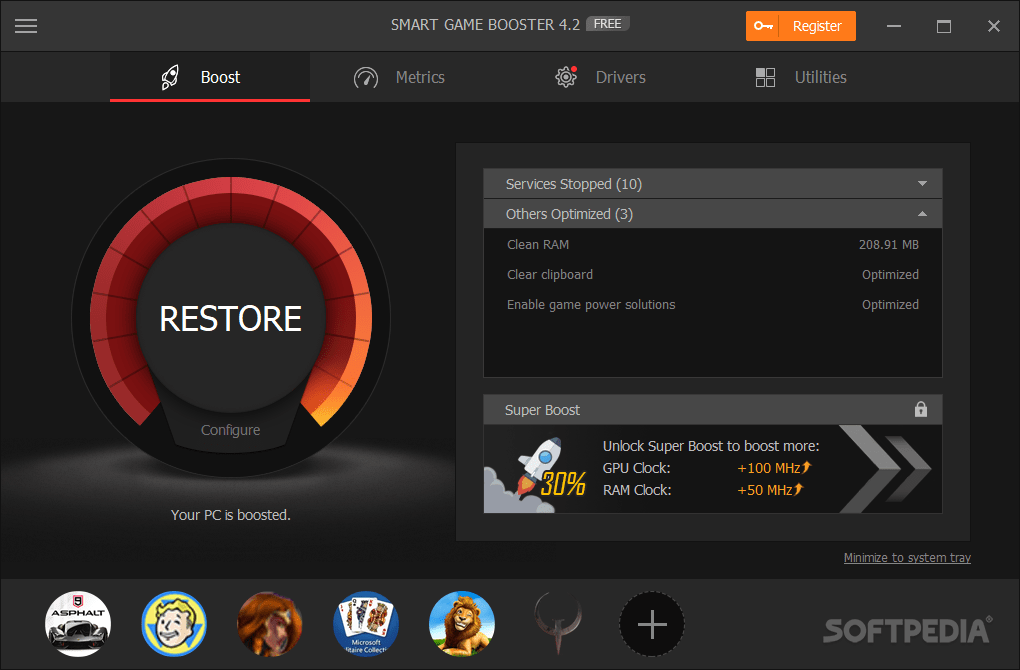Viewport: 1020px width, 670px height.
Task: Click the double chevron Super Boost arrow
Action: click(886, 468)
